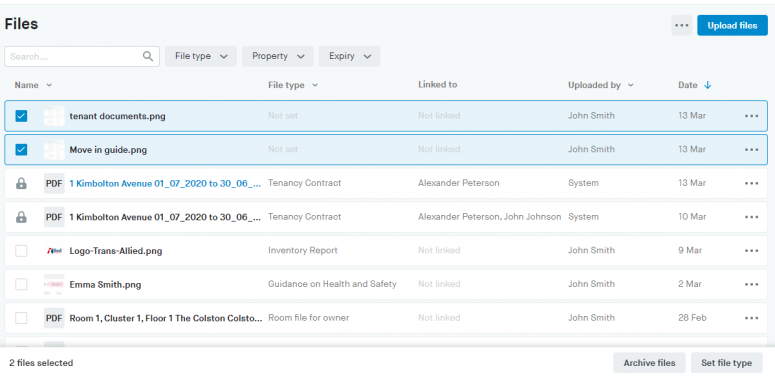
Task: Open row menu for Room 1, Cluster 1 file
Action: 751,318
